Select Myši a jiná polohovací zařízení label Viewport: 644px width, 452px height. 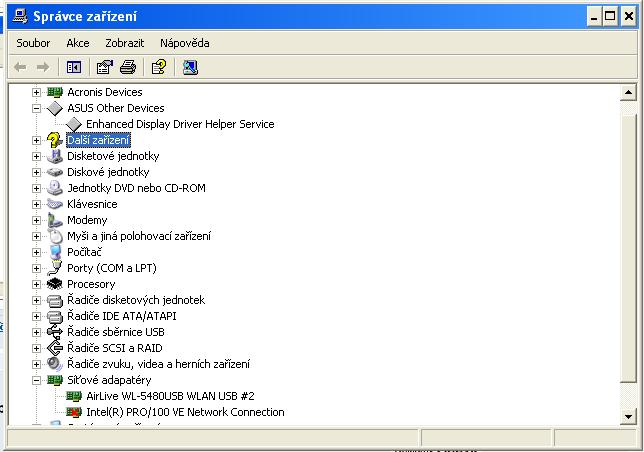pos(139,236)
